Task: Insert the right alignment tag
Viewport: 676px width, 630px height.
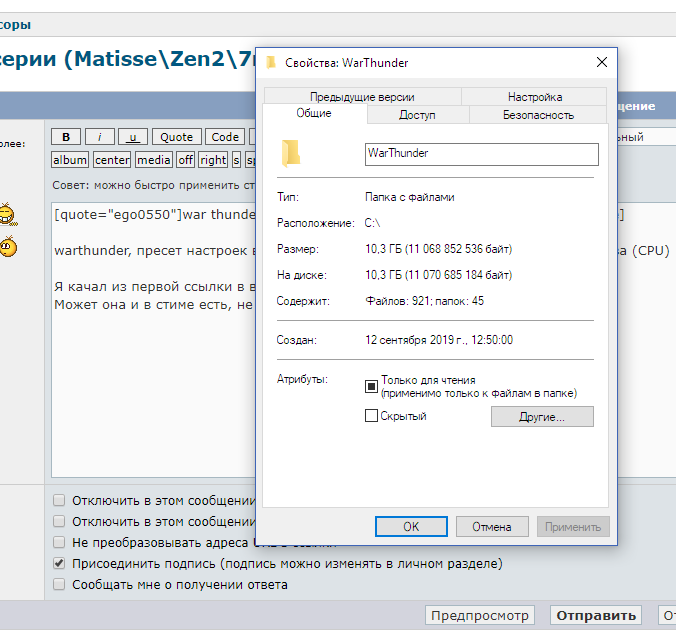Action: [213, 160]
